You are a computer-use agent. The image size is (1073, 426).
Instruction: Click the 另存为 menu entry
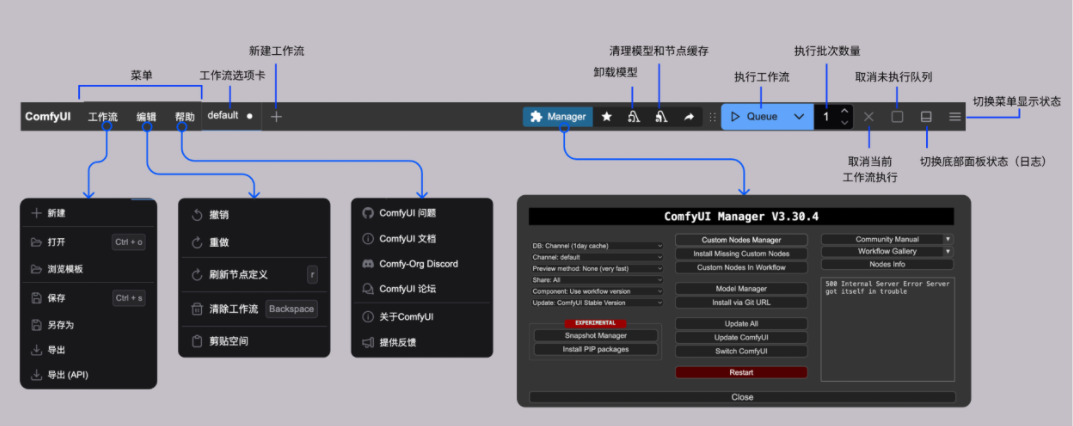[x=88, y=325]
